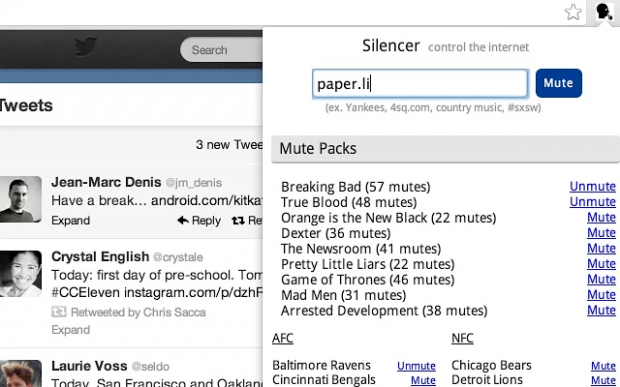Unmute the Baltimore Ravens

pos(416,366)
